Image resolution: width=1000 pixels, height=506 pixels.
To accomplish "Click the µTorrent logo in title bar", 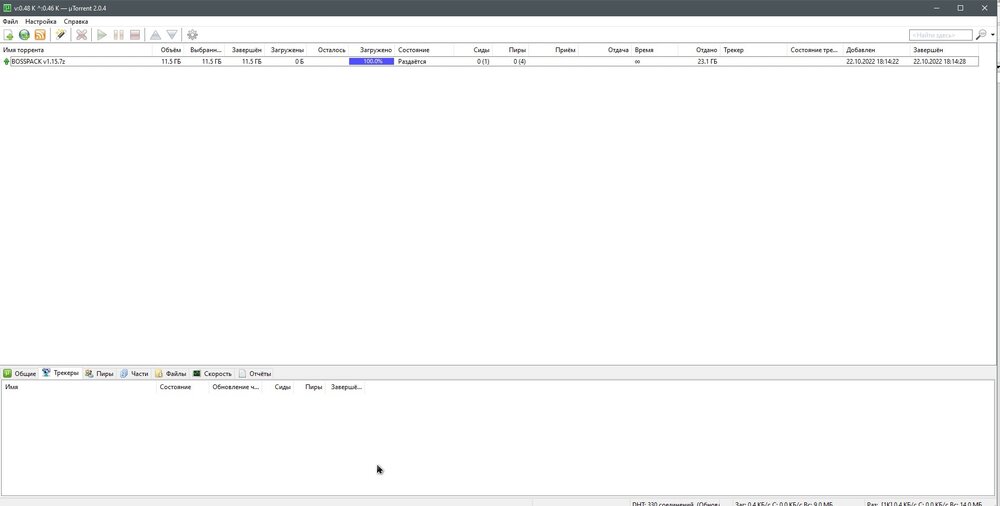I will [x=7, y=8].
